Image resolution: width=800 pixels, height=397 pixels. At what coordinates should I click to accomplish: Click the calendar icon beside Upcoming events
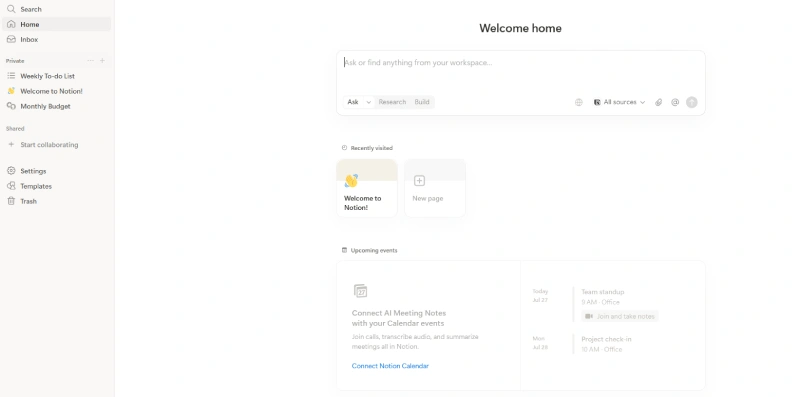pos(344,250)
